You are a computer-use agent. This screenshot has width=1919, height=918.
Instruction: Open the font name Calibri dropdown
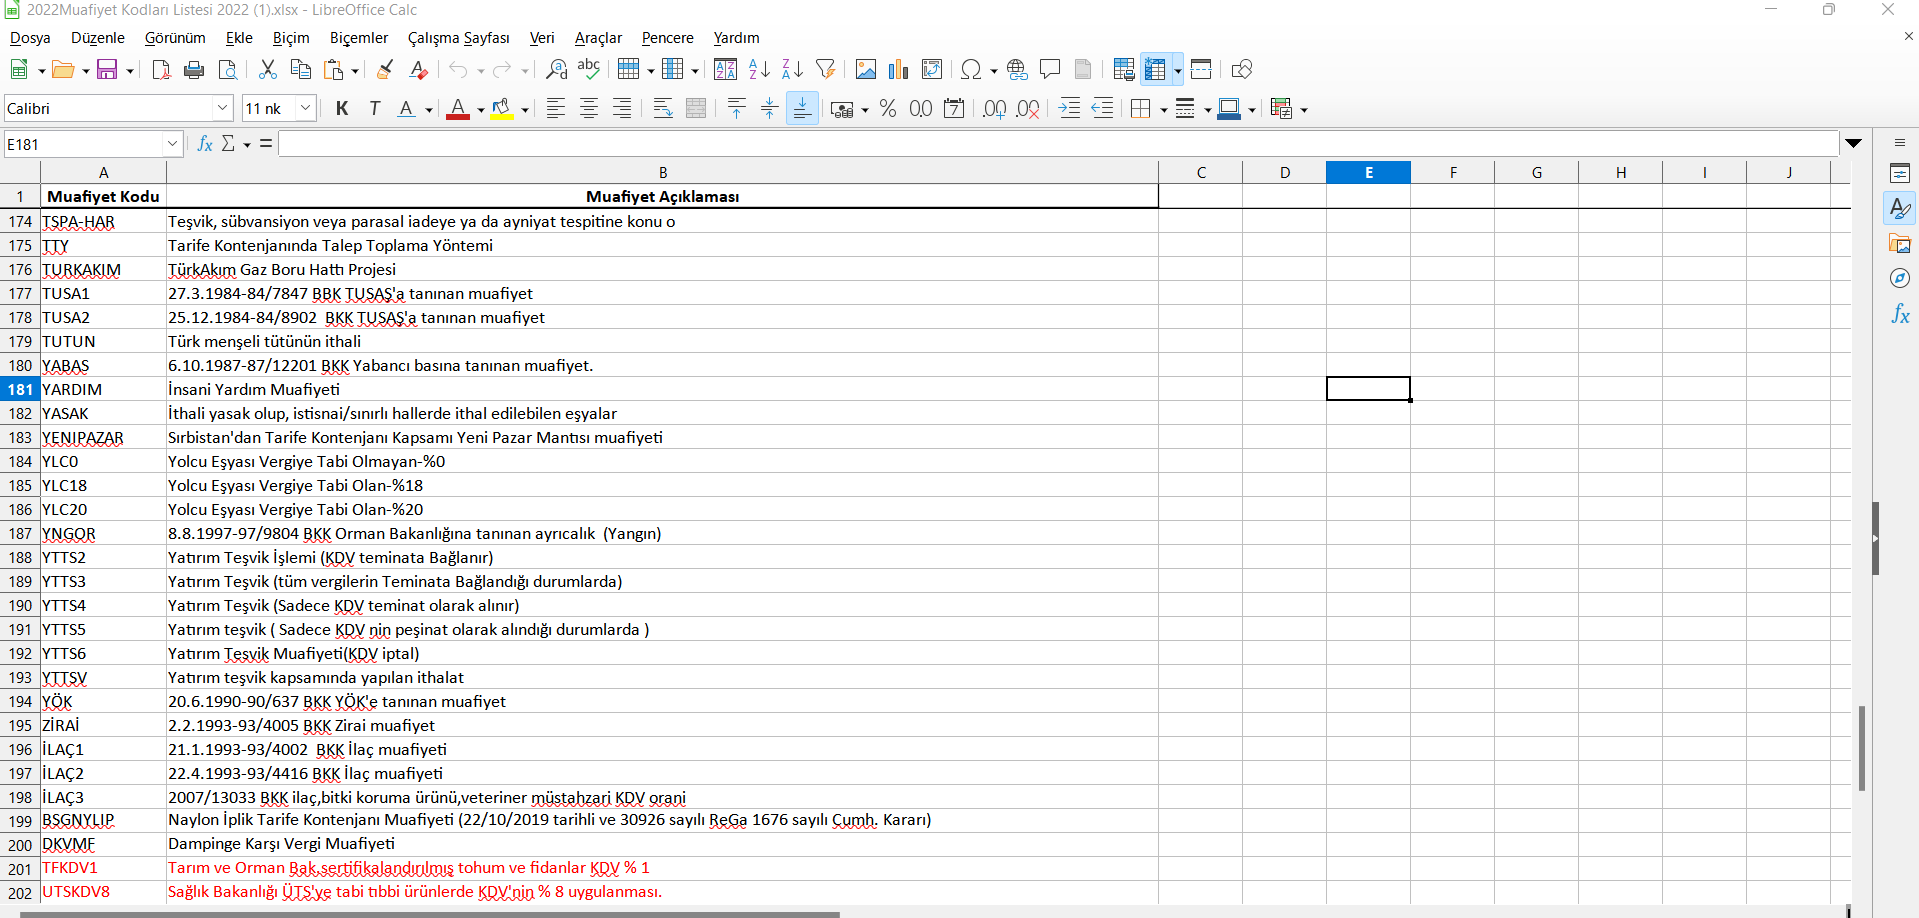pos(222,108)
